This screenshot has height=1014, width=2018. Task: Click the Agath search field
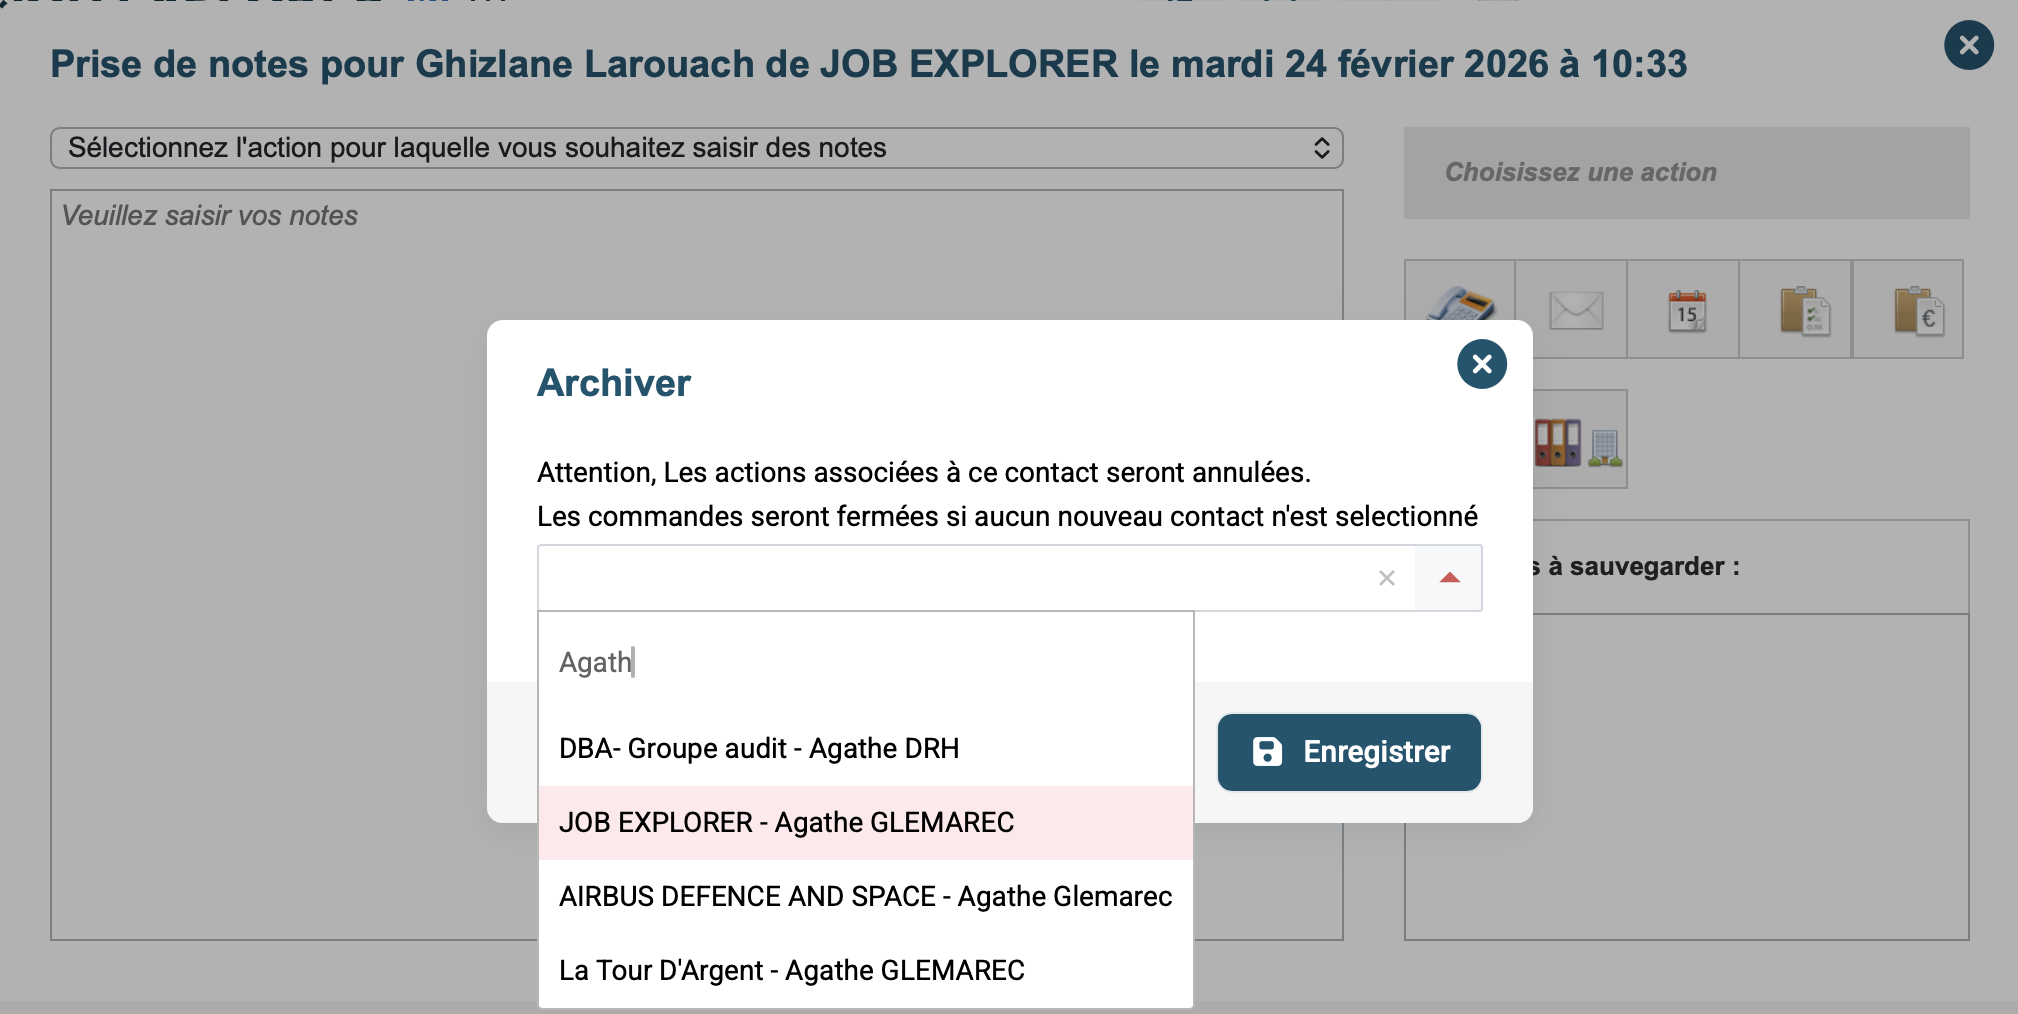click(x=866, y=662)
